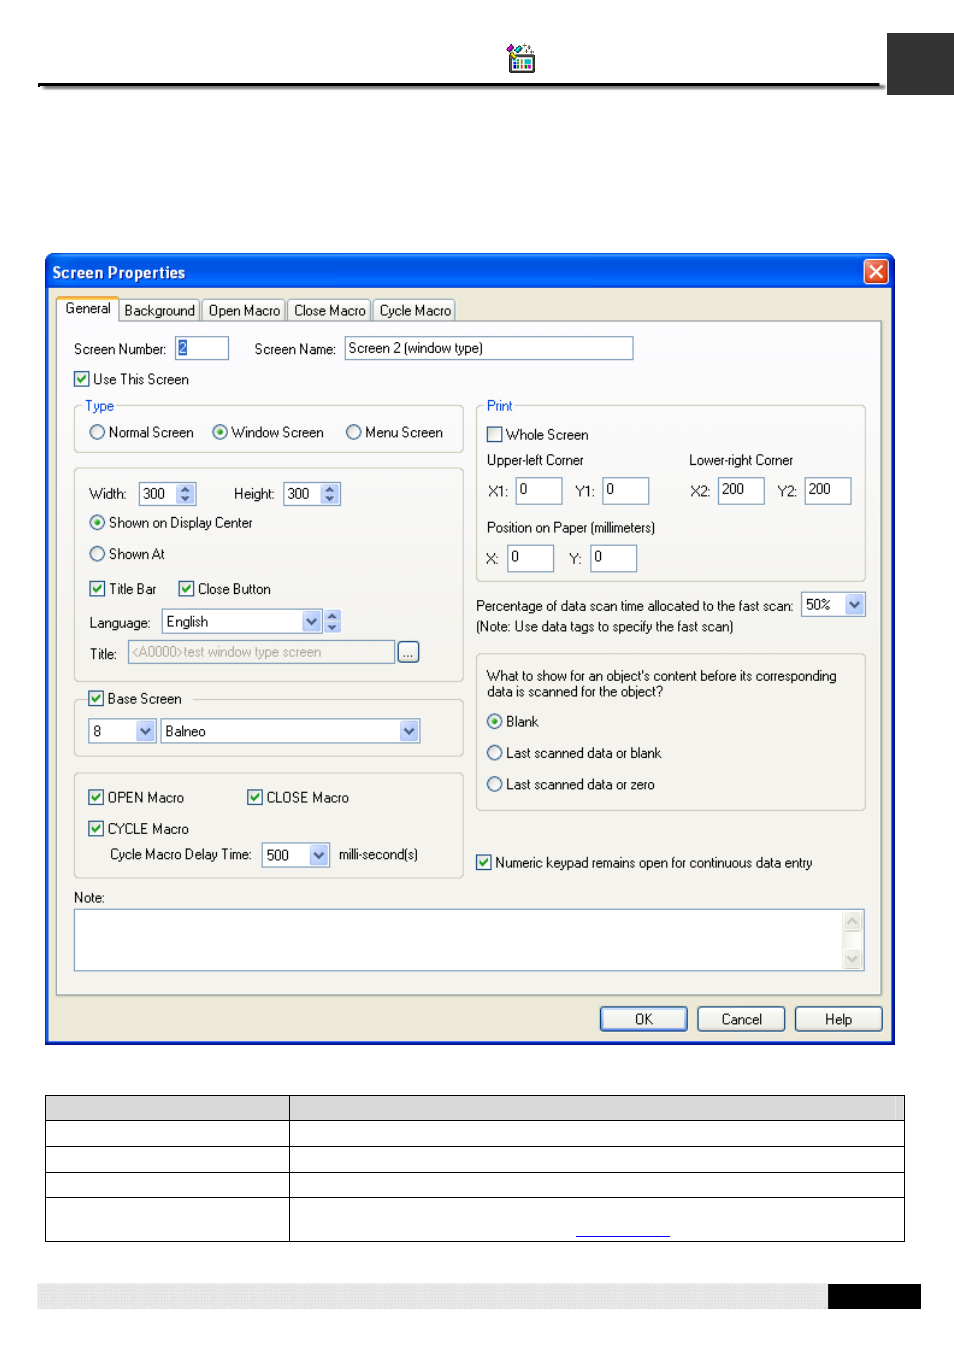Open the Cycle Macro Delay Time dropdown
This screenshot has height=1350, width=954.
[296, 855]
